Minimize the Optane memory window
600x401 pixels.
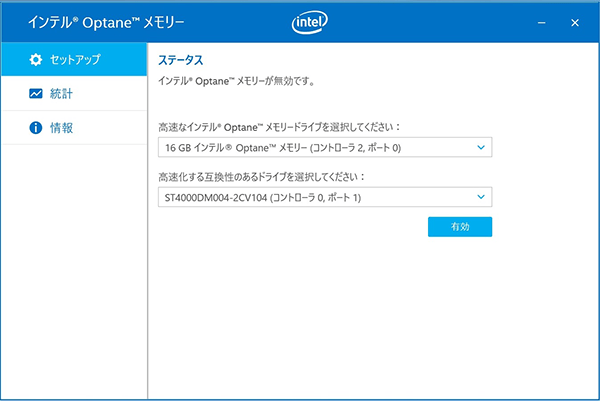[x=541, y=23]
